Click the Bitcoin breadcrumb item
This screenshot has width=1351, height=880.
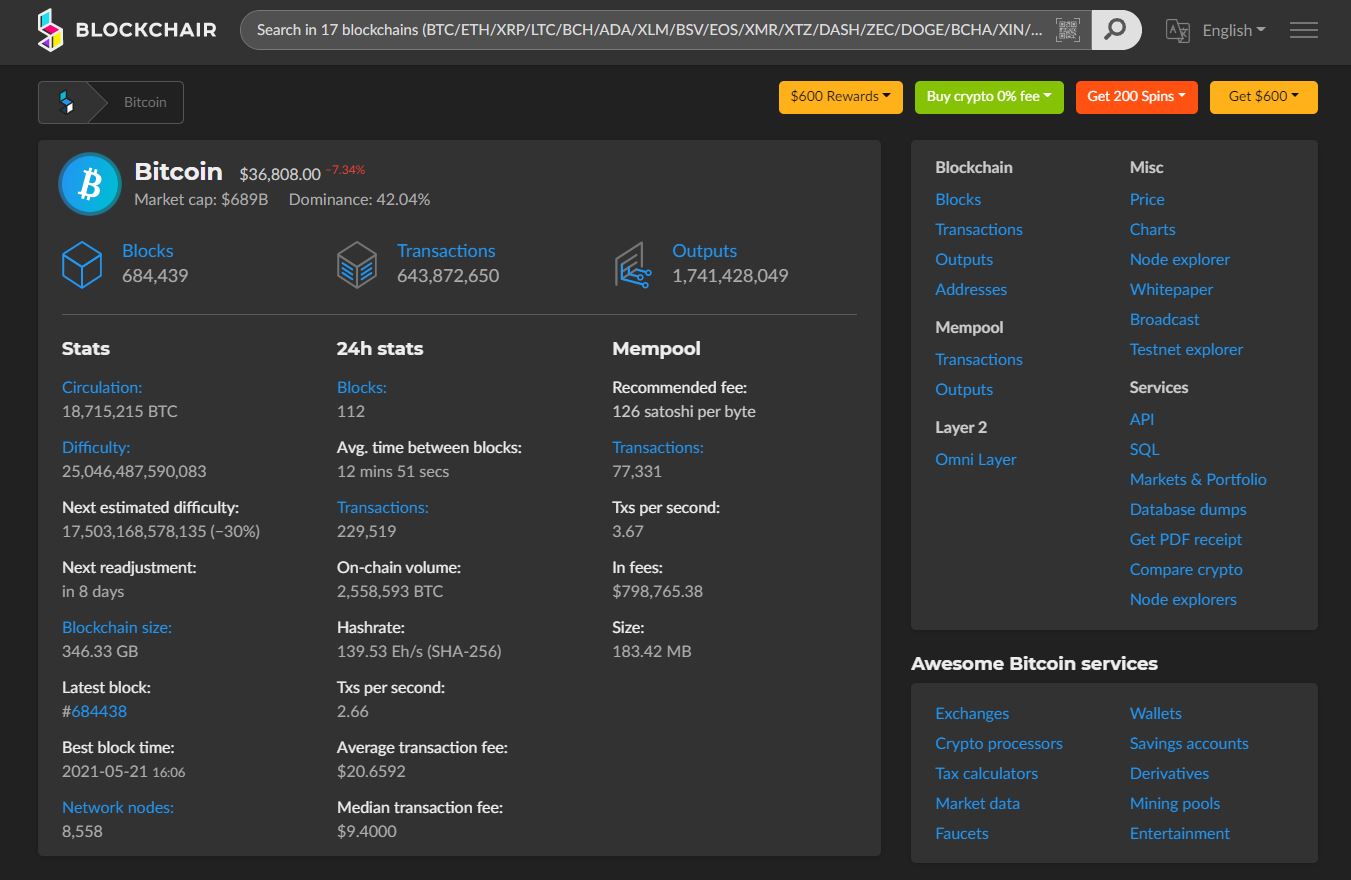145,102
